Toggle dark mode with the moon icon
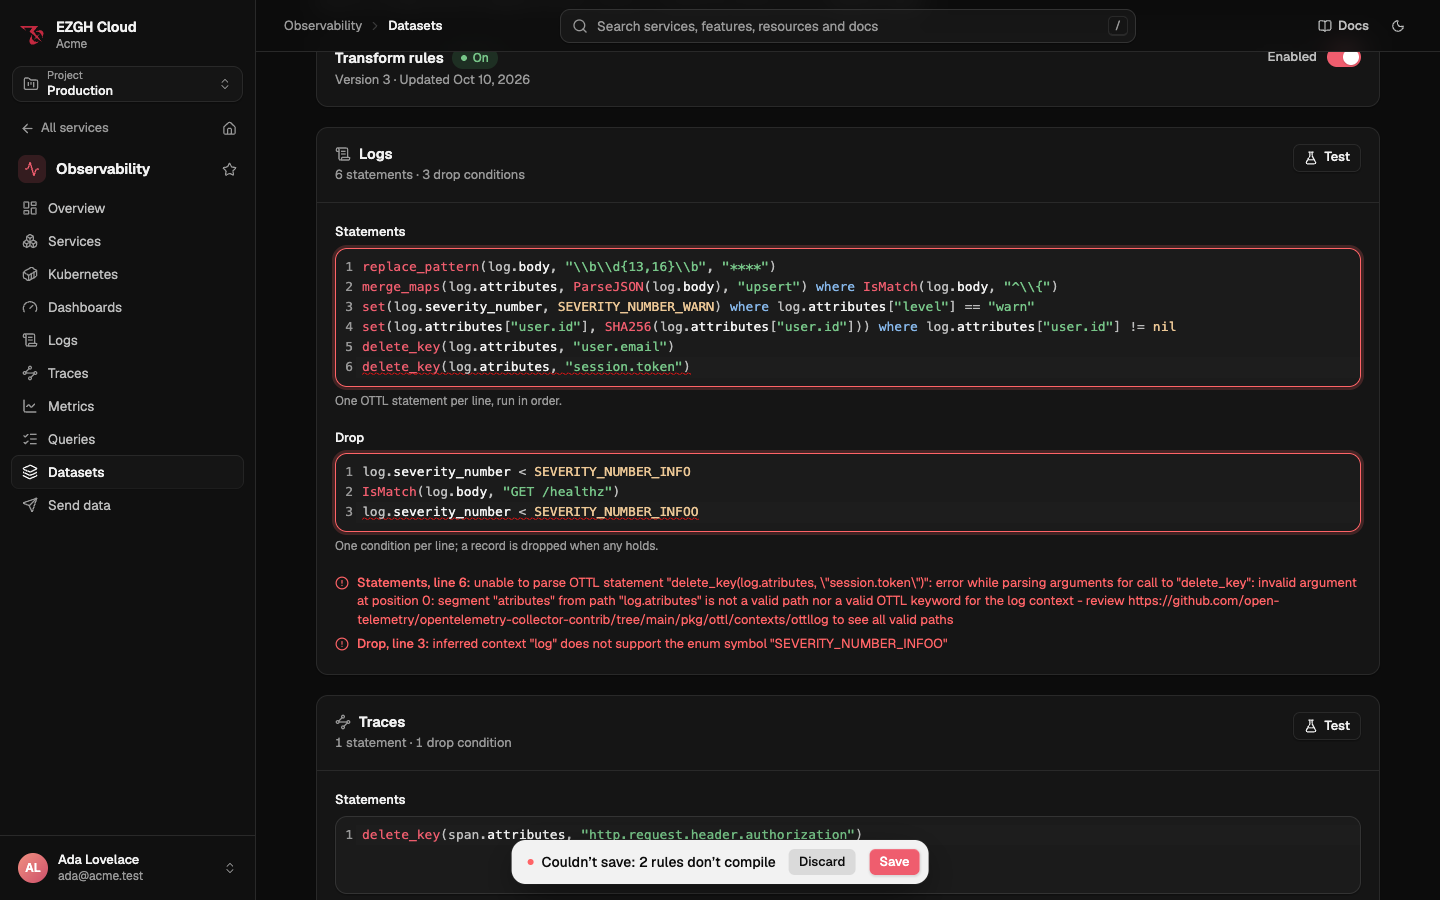 click(1398, 26)
